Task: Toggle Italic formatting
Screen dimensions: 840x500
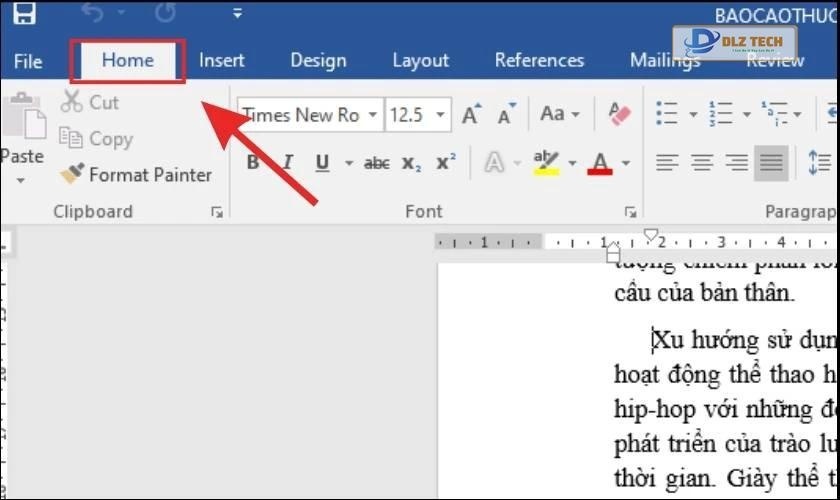Action: click(x=288, y=162)
